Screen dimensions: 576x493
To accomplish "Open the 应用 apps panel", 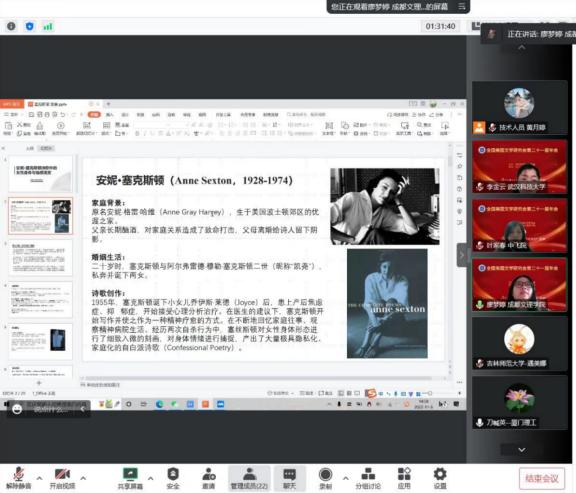I will click(x=404, y=478).
